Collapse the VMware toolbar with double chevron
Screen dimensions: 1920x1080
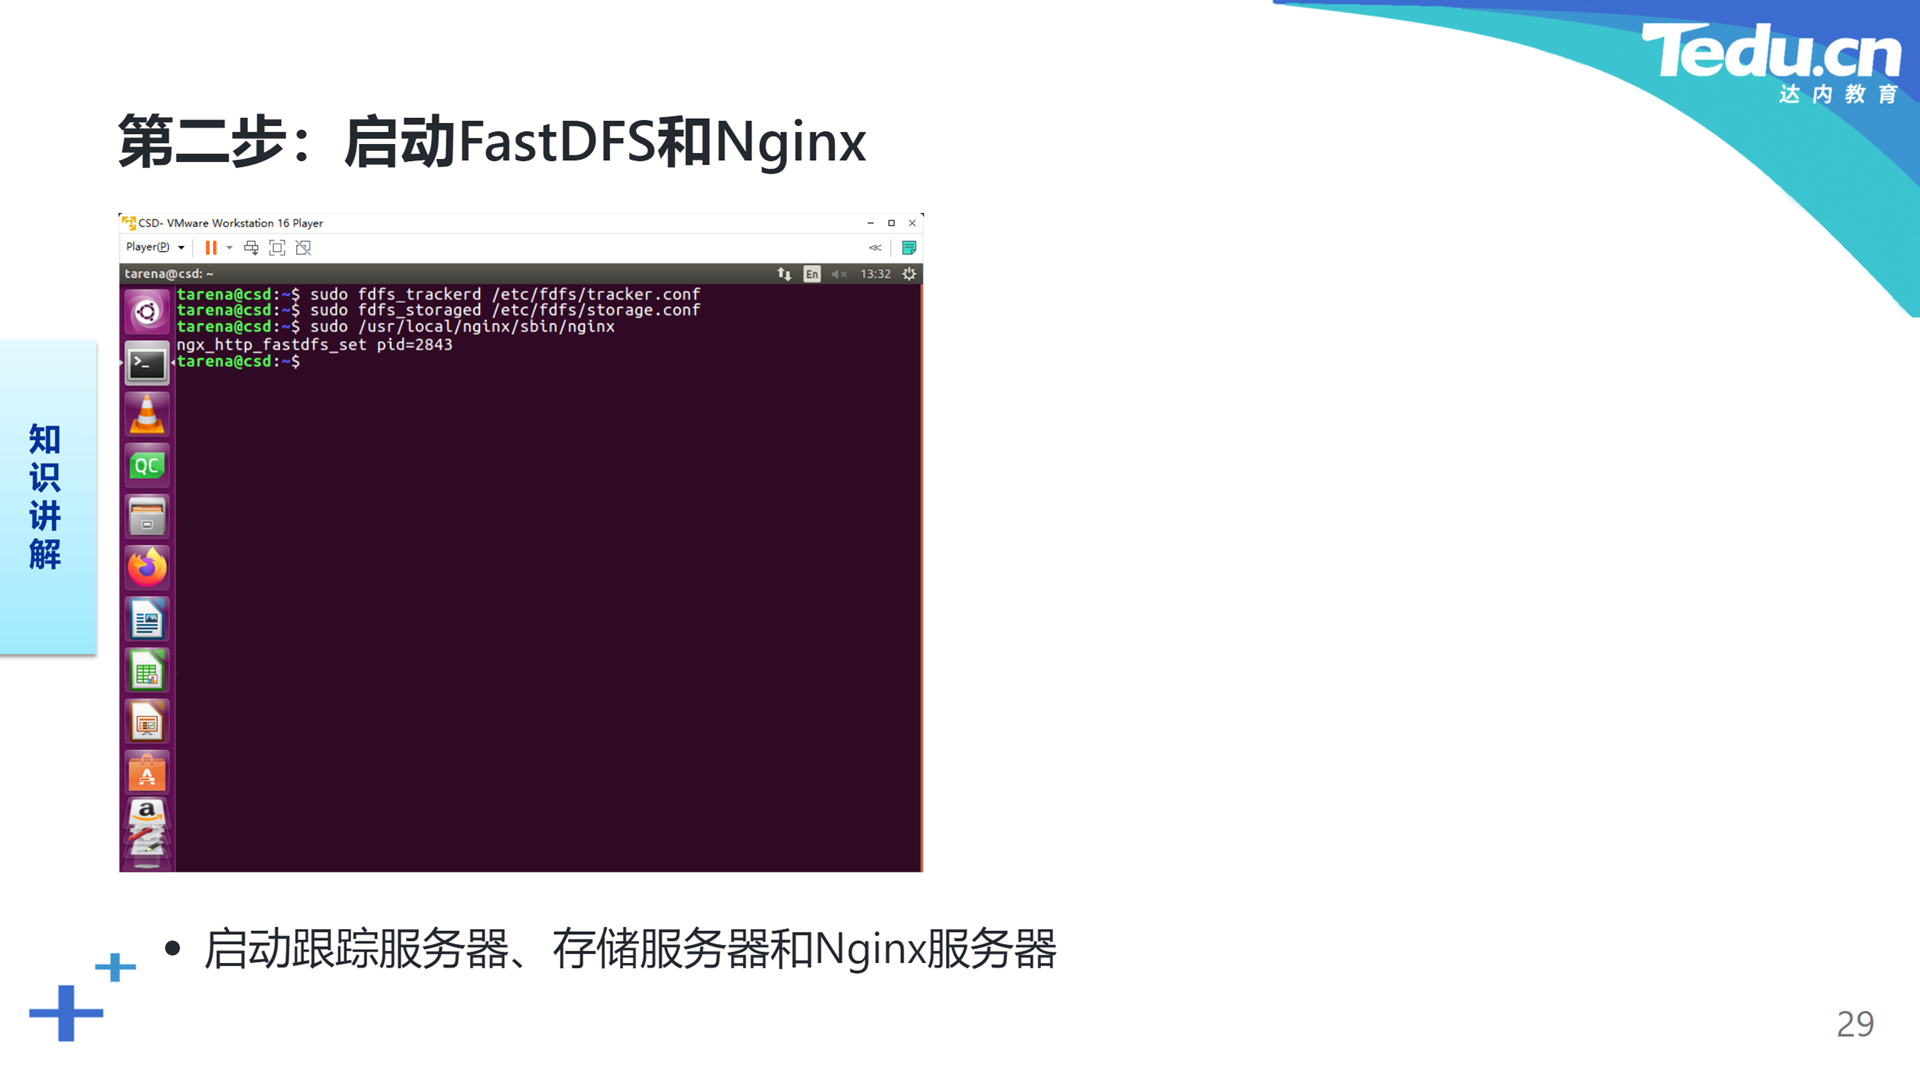pyautogui.click(x=875, y=248)
